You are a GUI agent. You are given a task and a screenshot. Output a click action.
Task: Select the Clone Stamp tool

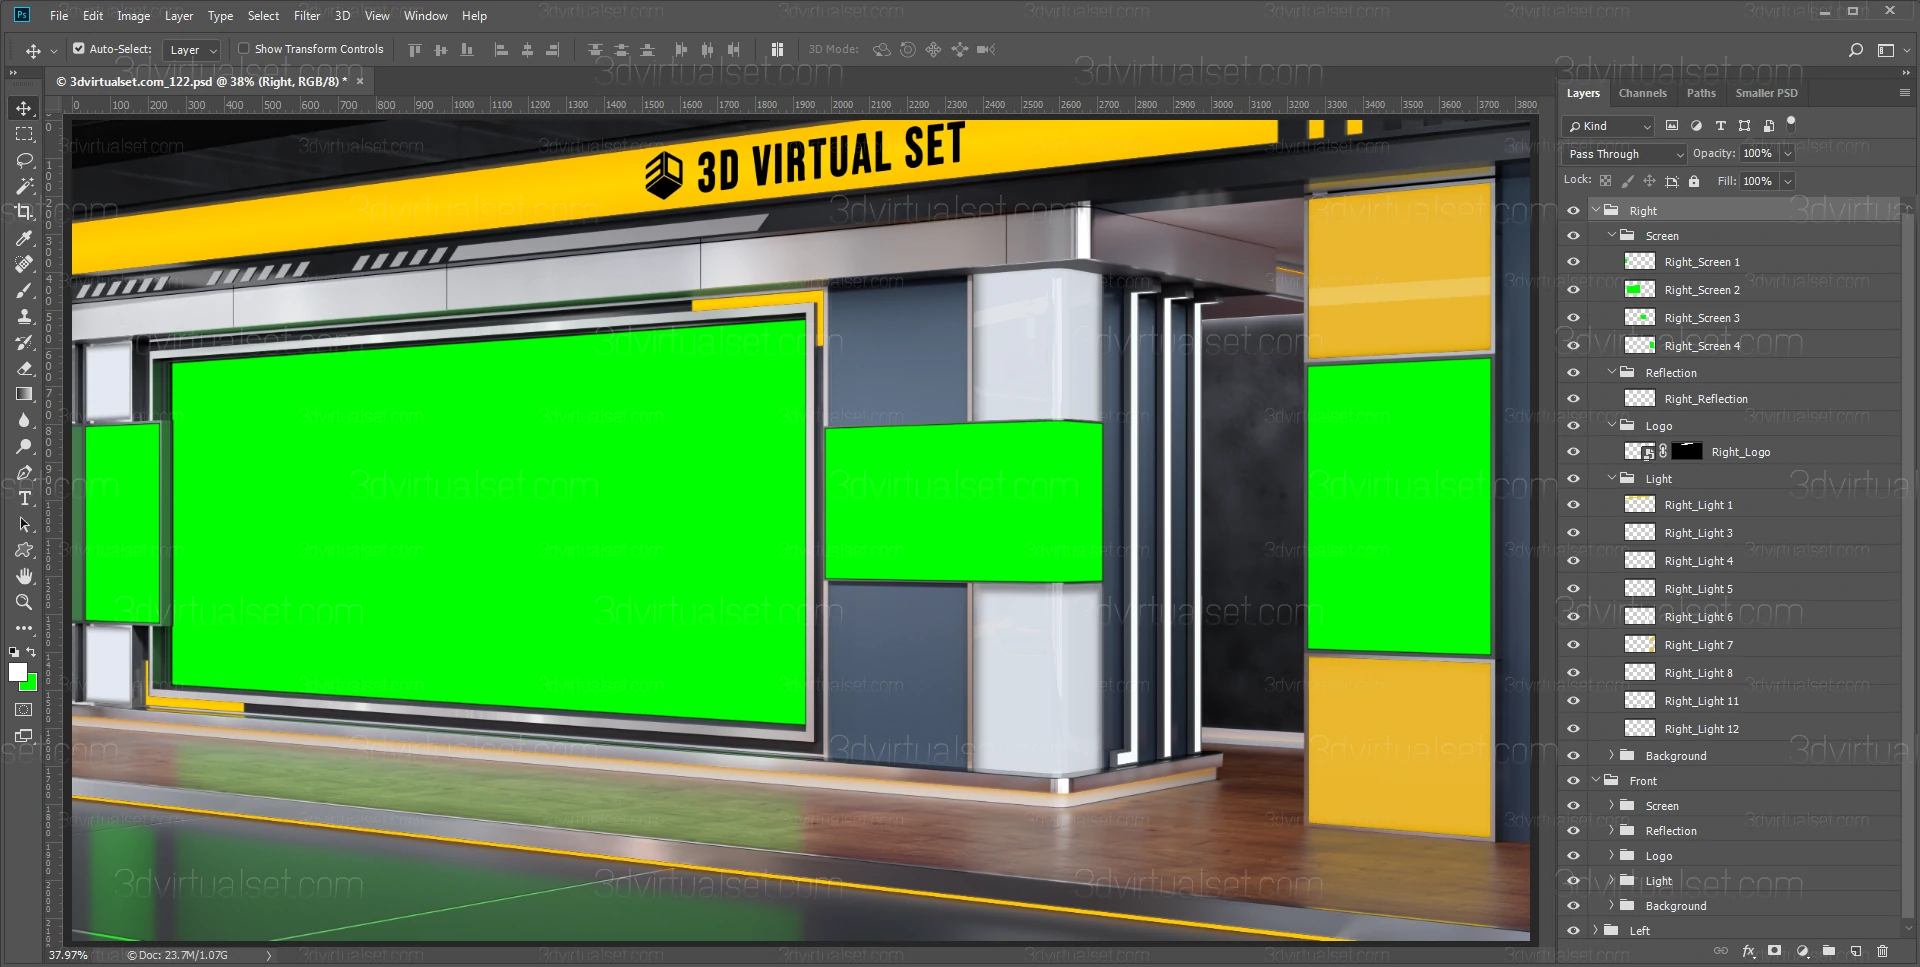[x=24, y=316]
